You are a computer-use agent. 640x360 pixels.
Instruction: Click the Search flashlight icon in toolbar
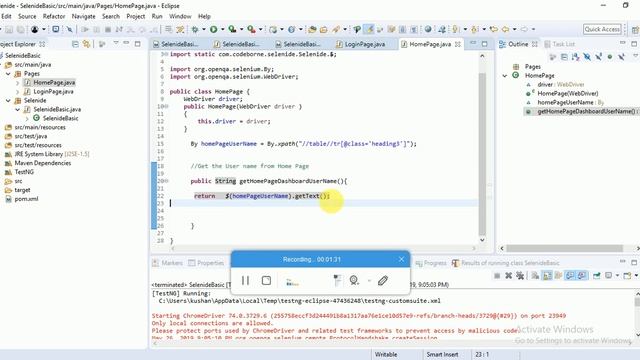click(x=336, y=29)
